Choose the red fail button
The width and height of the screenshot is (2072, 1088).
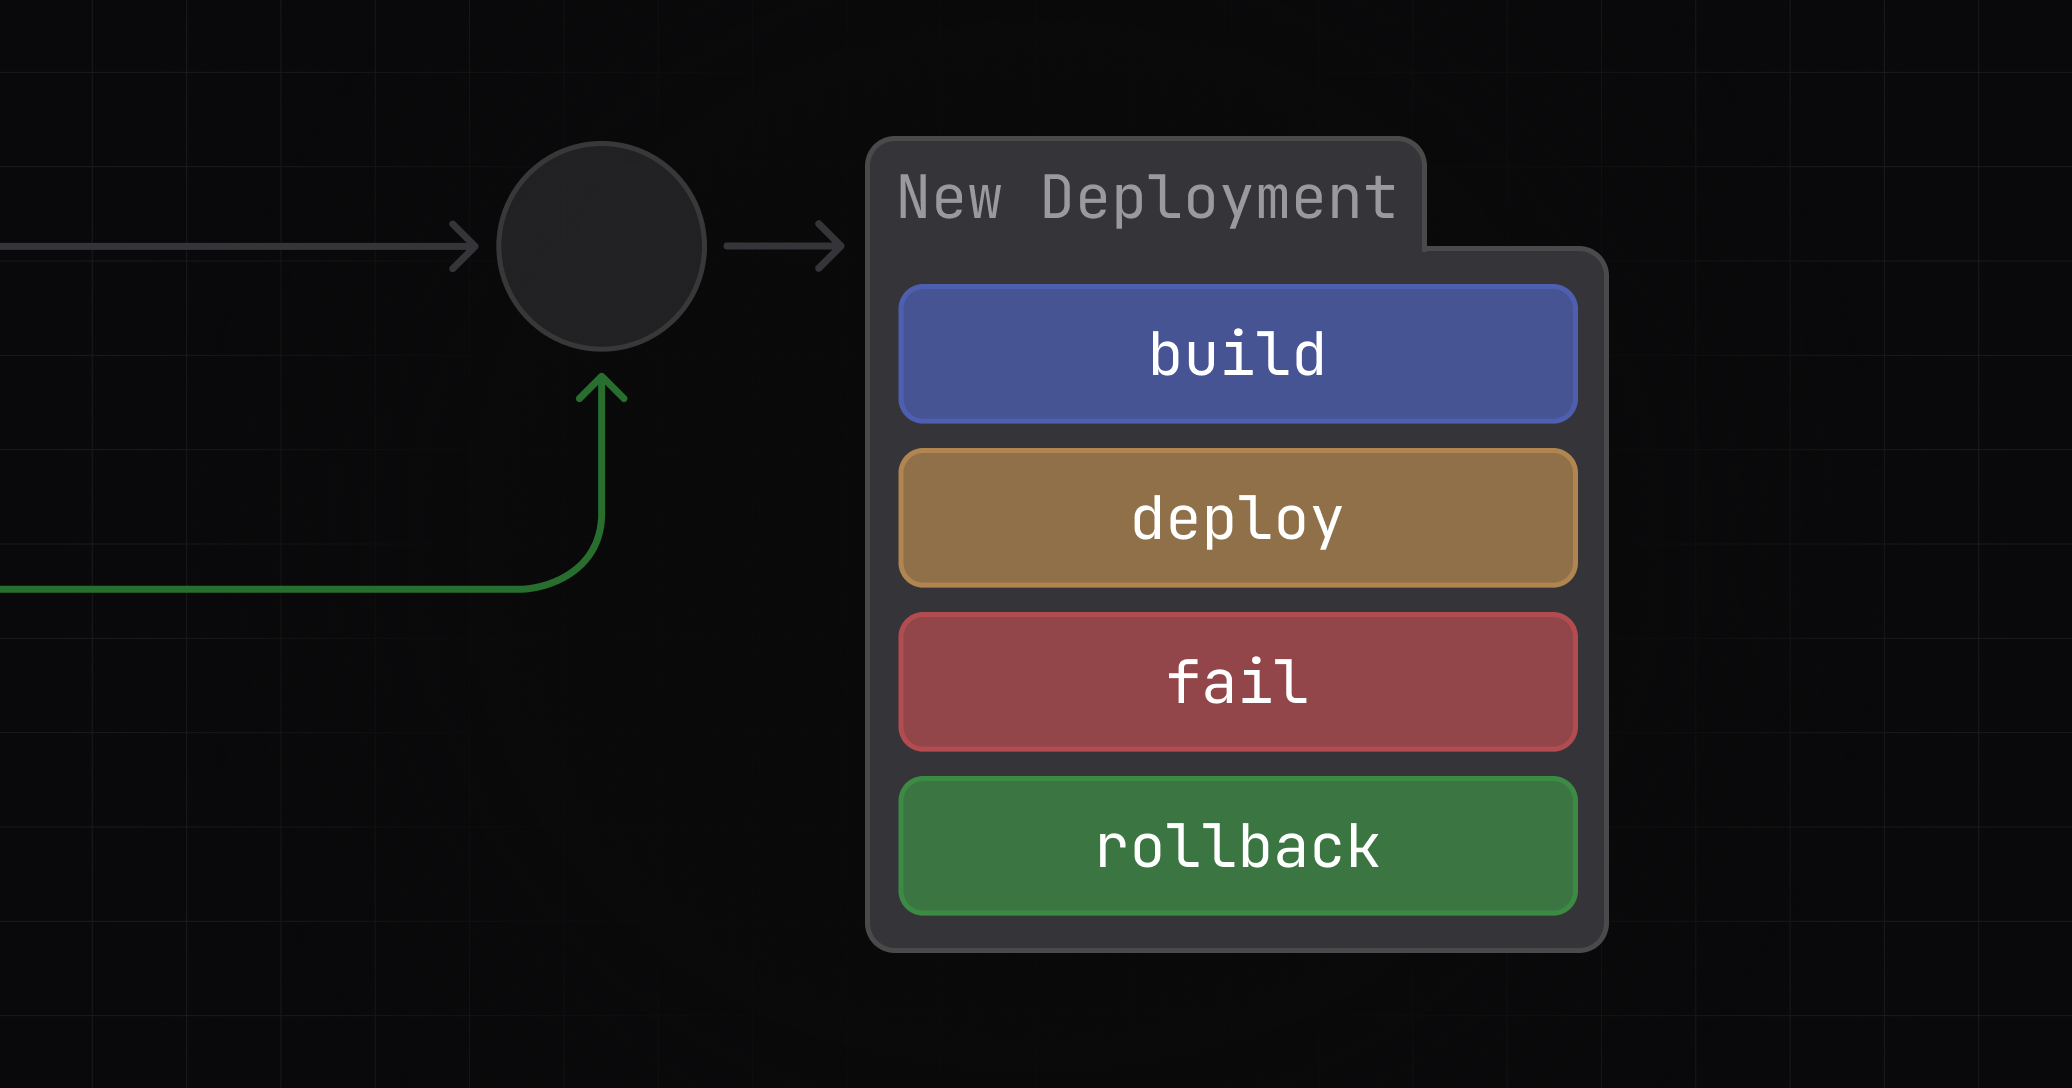tap(1238, 682)
